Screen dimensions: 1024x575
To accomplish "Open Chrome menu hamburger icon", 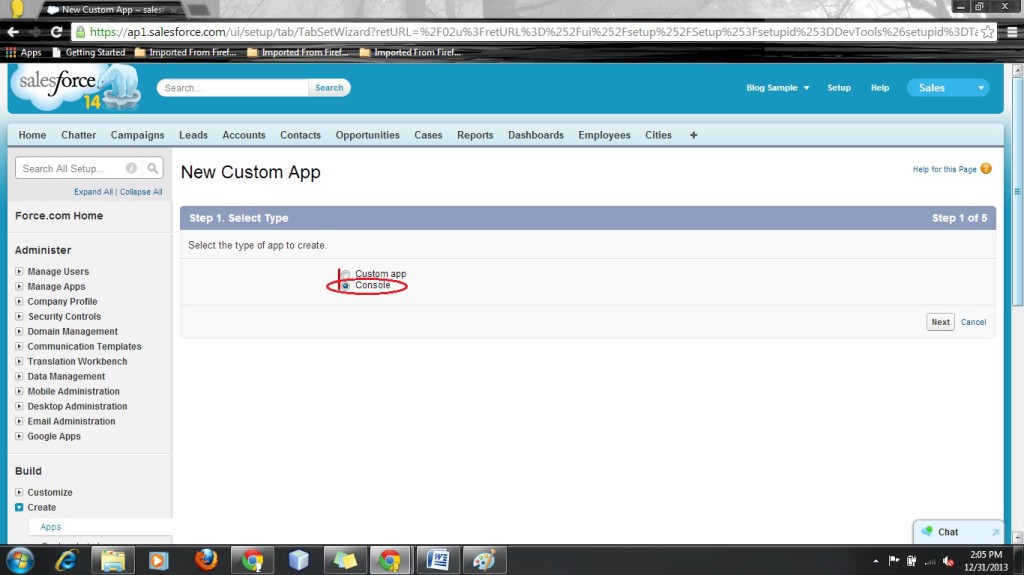I will coord(1012,32).
